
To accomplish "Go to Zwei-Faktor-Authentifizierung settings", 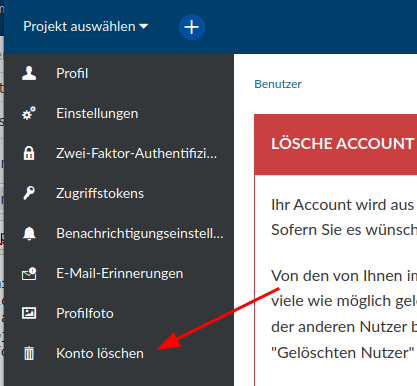I will 119,153.
